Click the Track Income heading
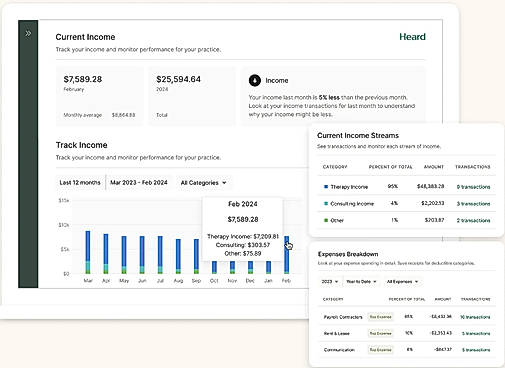505x368 pixels. pyautogui.click(x=82, y=145)
